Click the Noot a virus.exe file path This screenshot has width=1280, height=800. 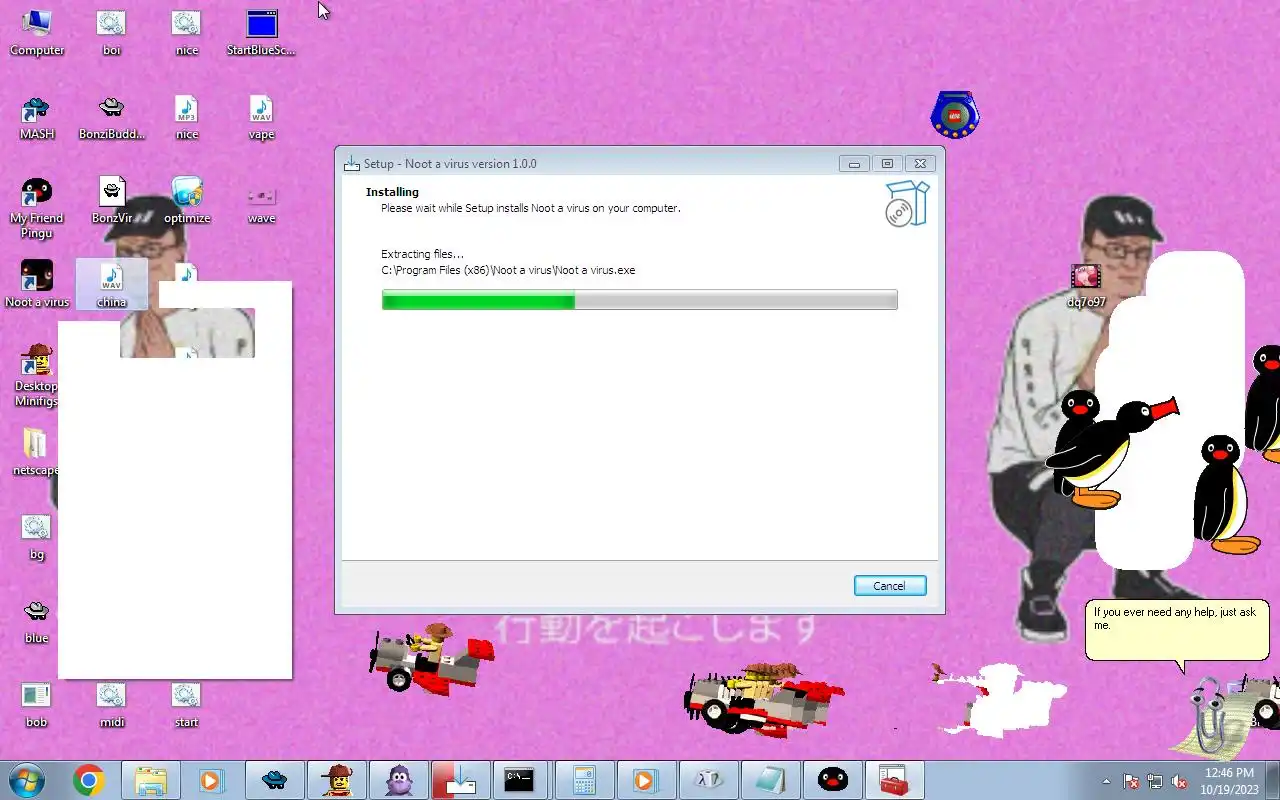[508, 270]
